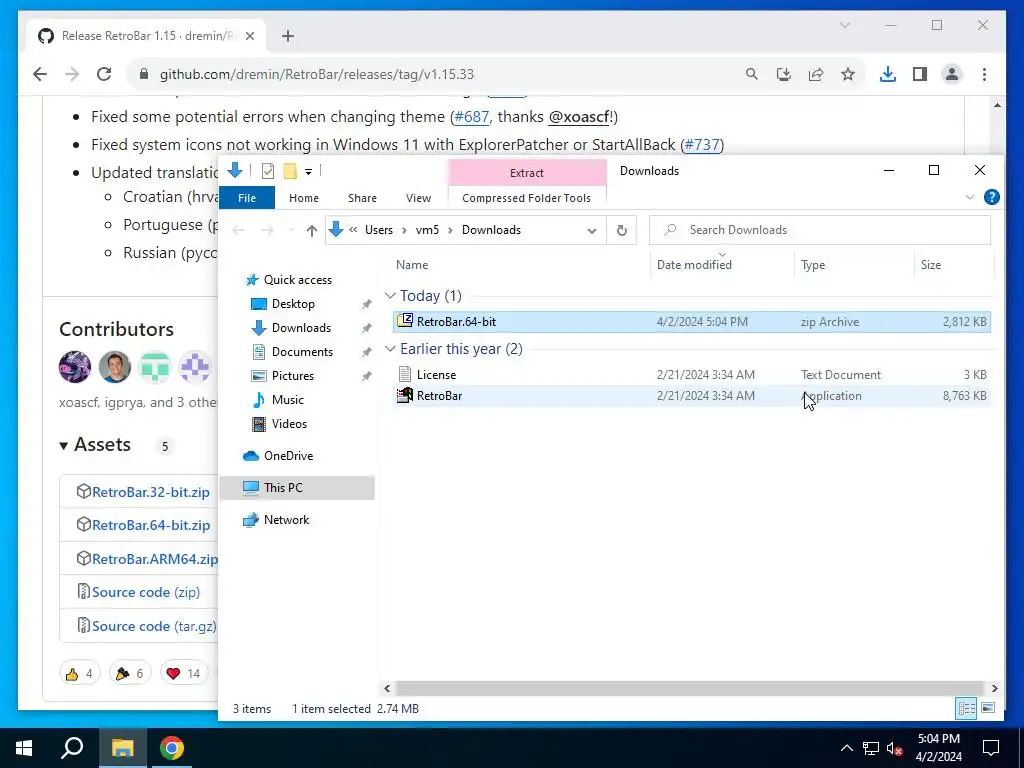This screenshot has width=1024, height=768.
Task: Show hidden system tray icons
Action: click(x=846, y=748)
